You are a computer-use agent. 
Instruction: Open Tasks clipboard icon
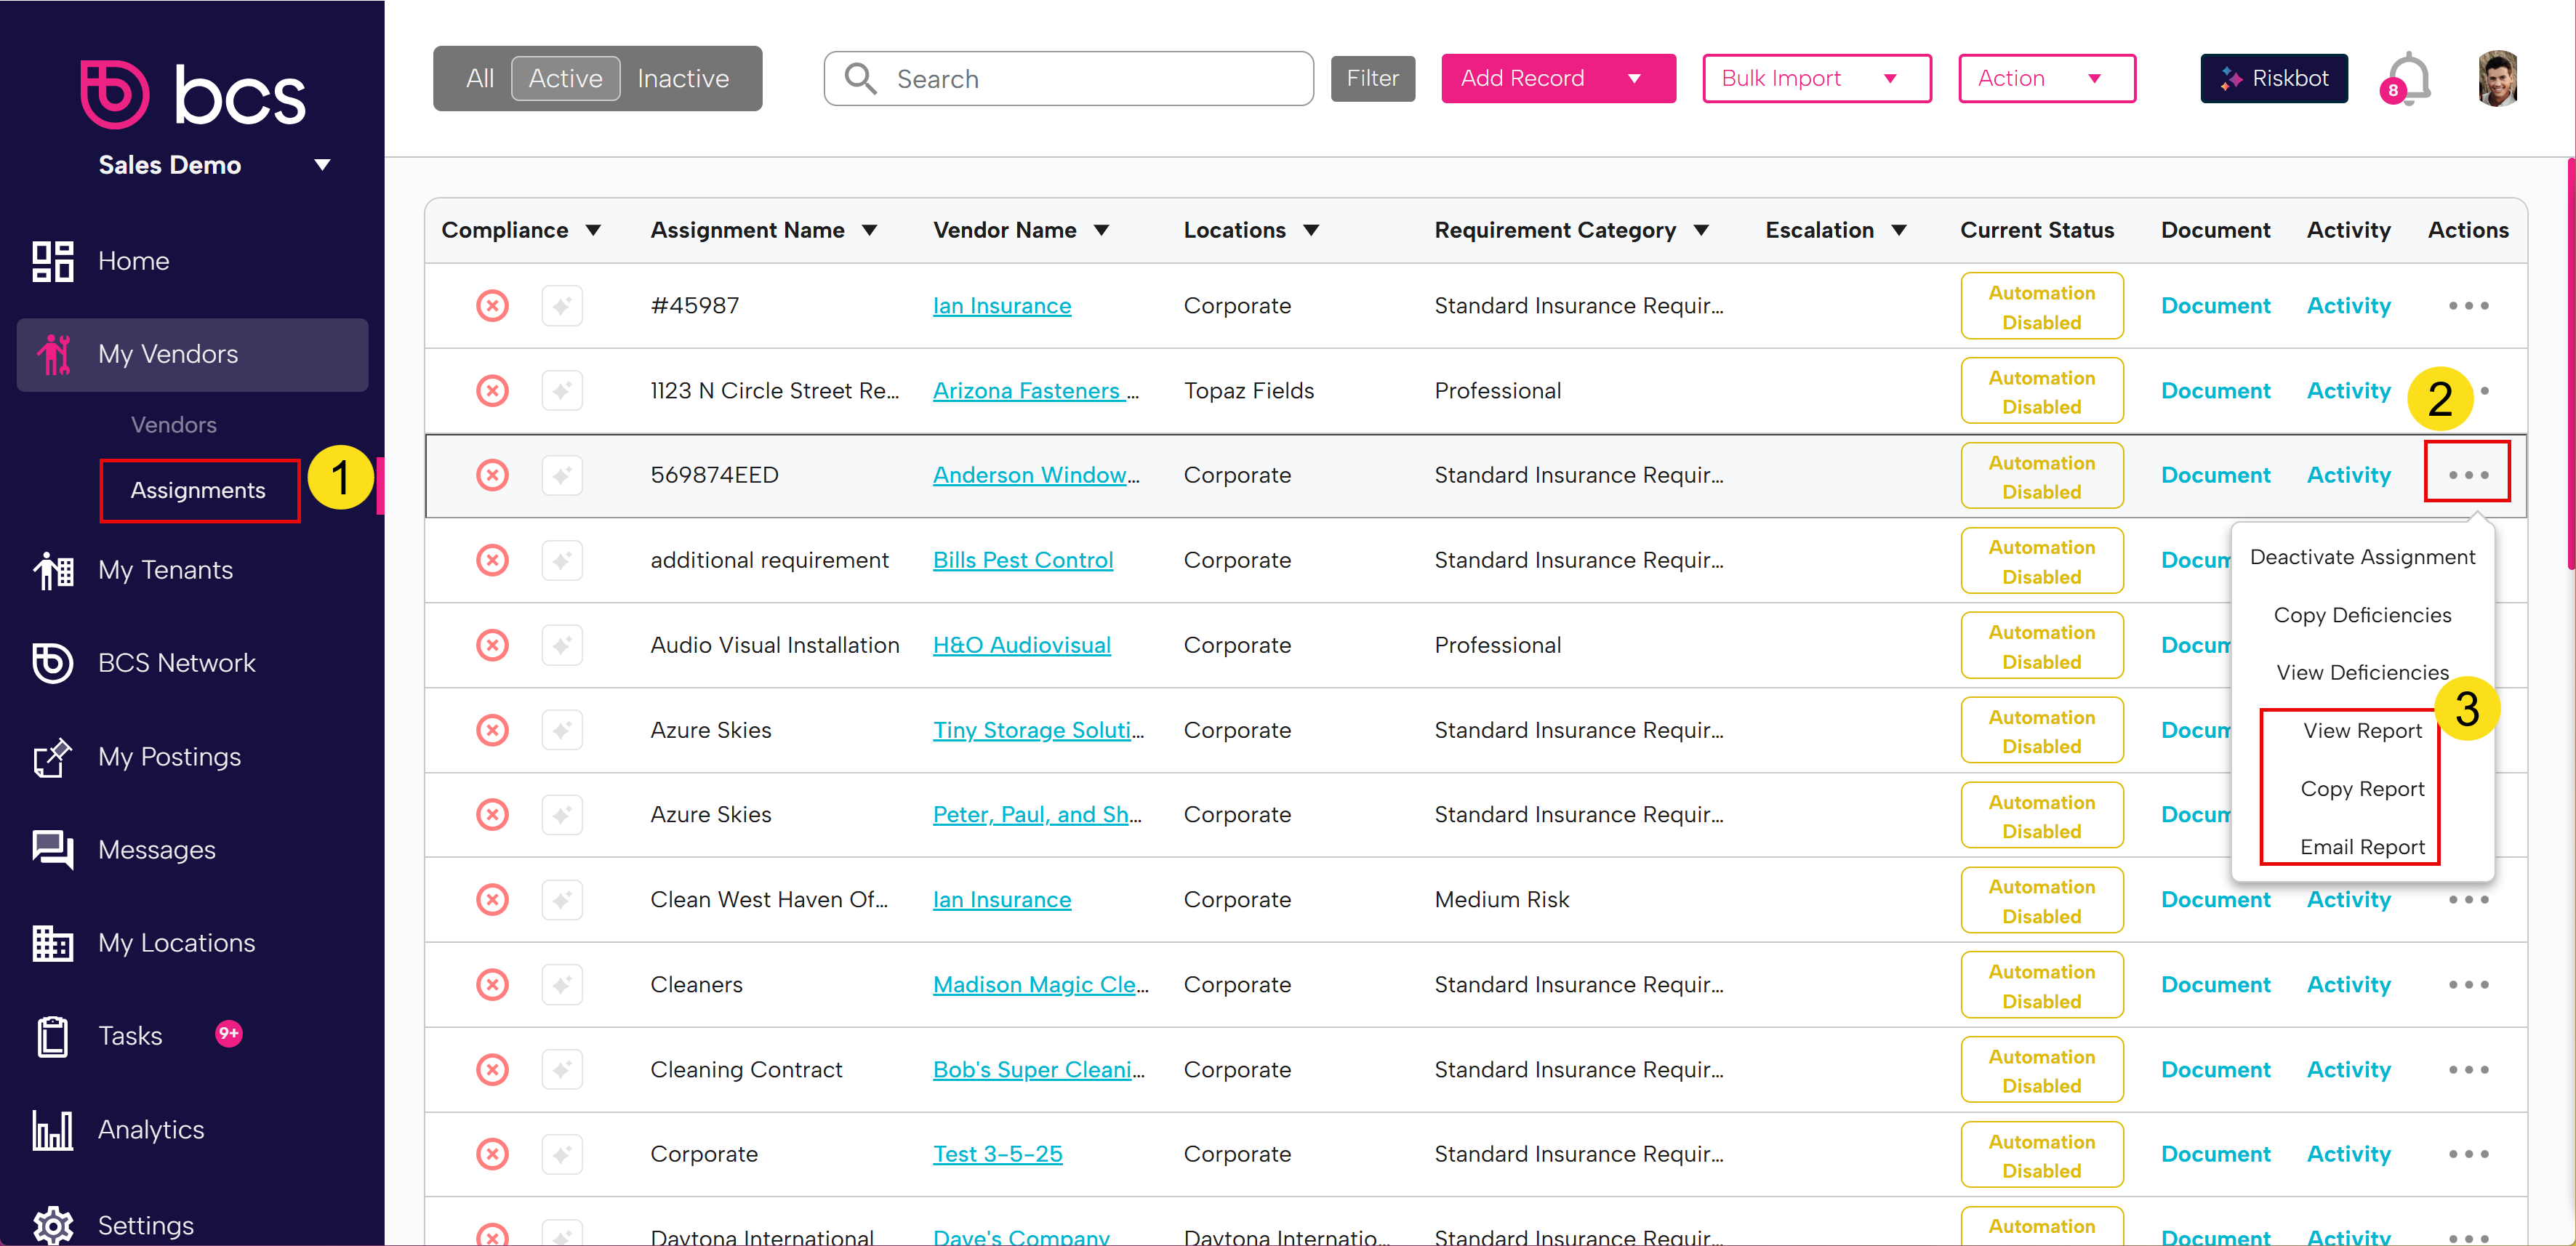pyautogui.click(x=52, y=1036)
